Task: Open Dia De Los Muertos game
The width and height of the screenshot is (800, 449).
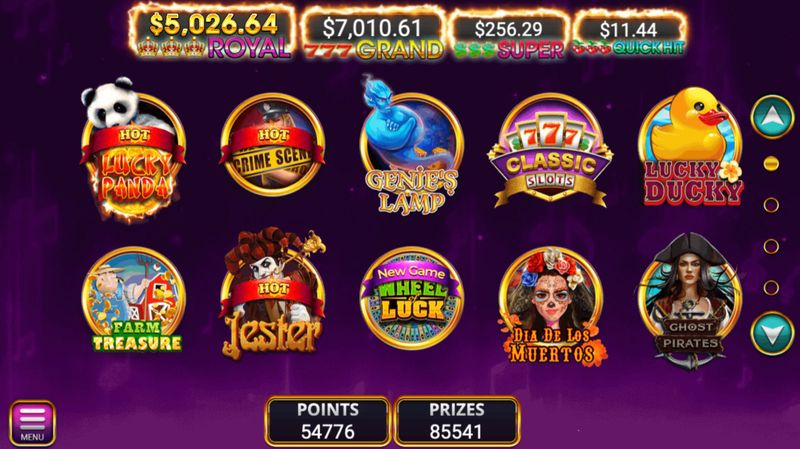Action: 551,306
